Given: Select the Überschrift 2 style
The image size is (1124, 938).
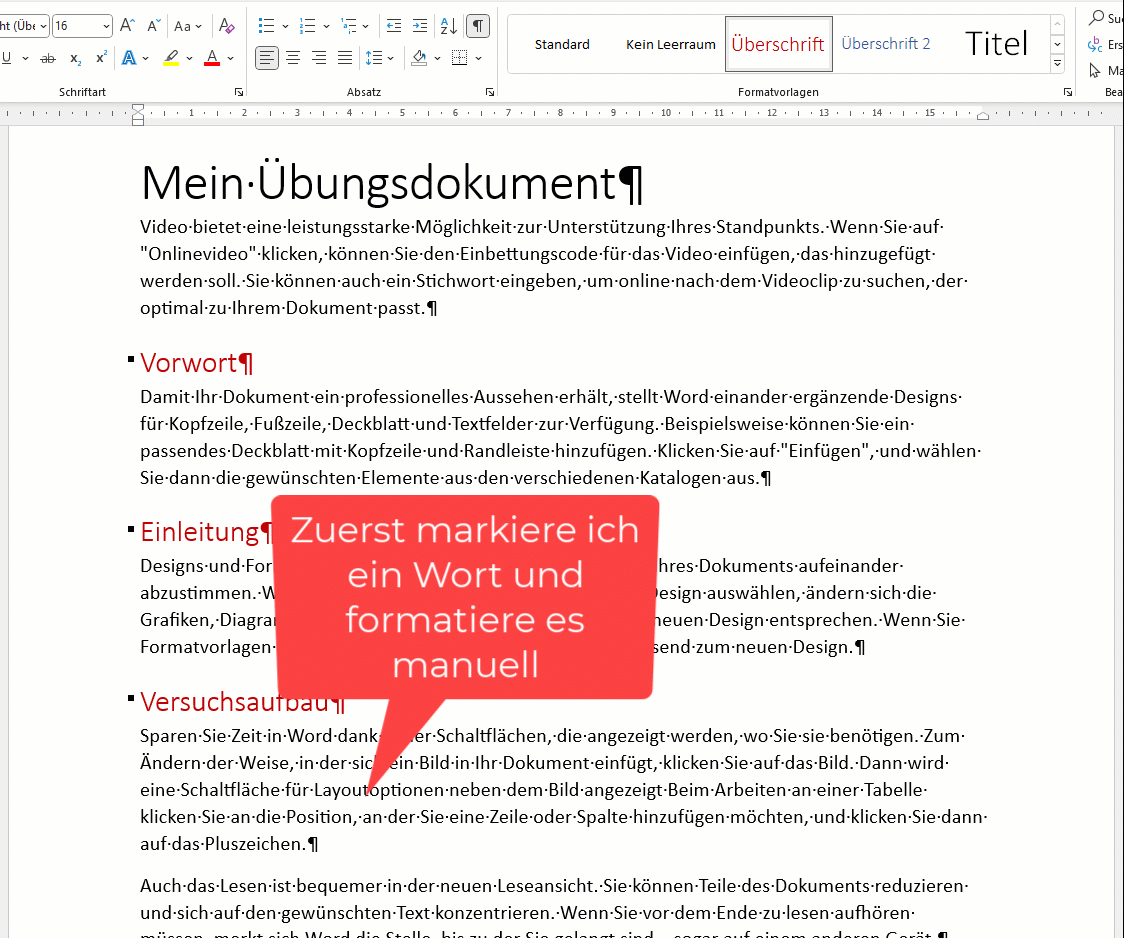Looking at the screenshot, I should [886, 44].
